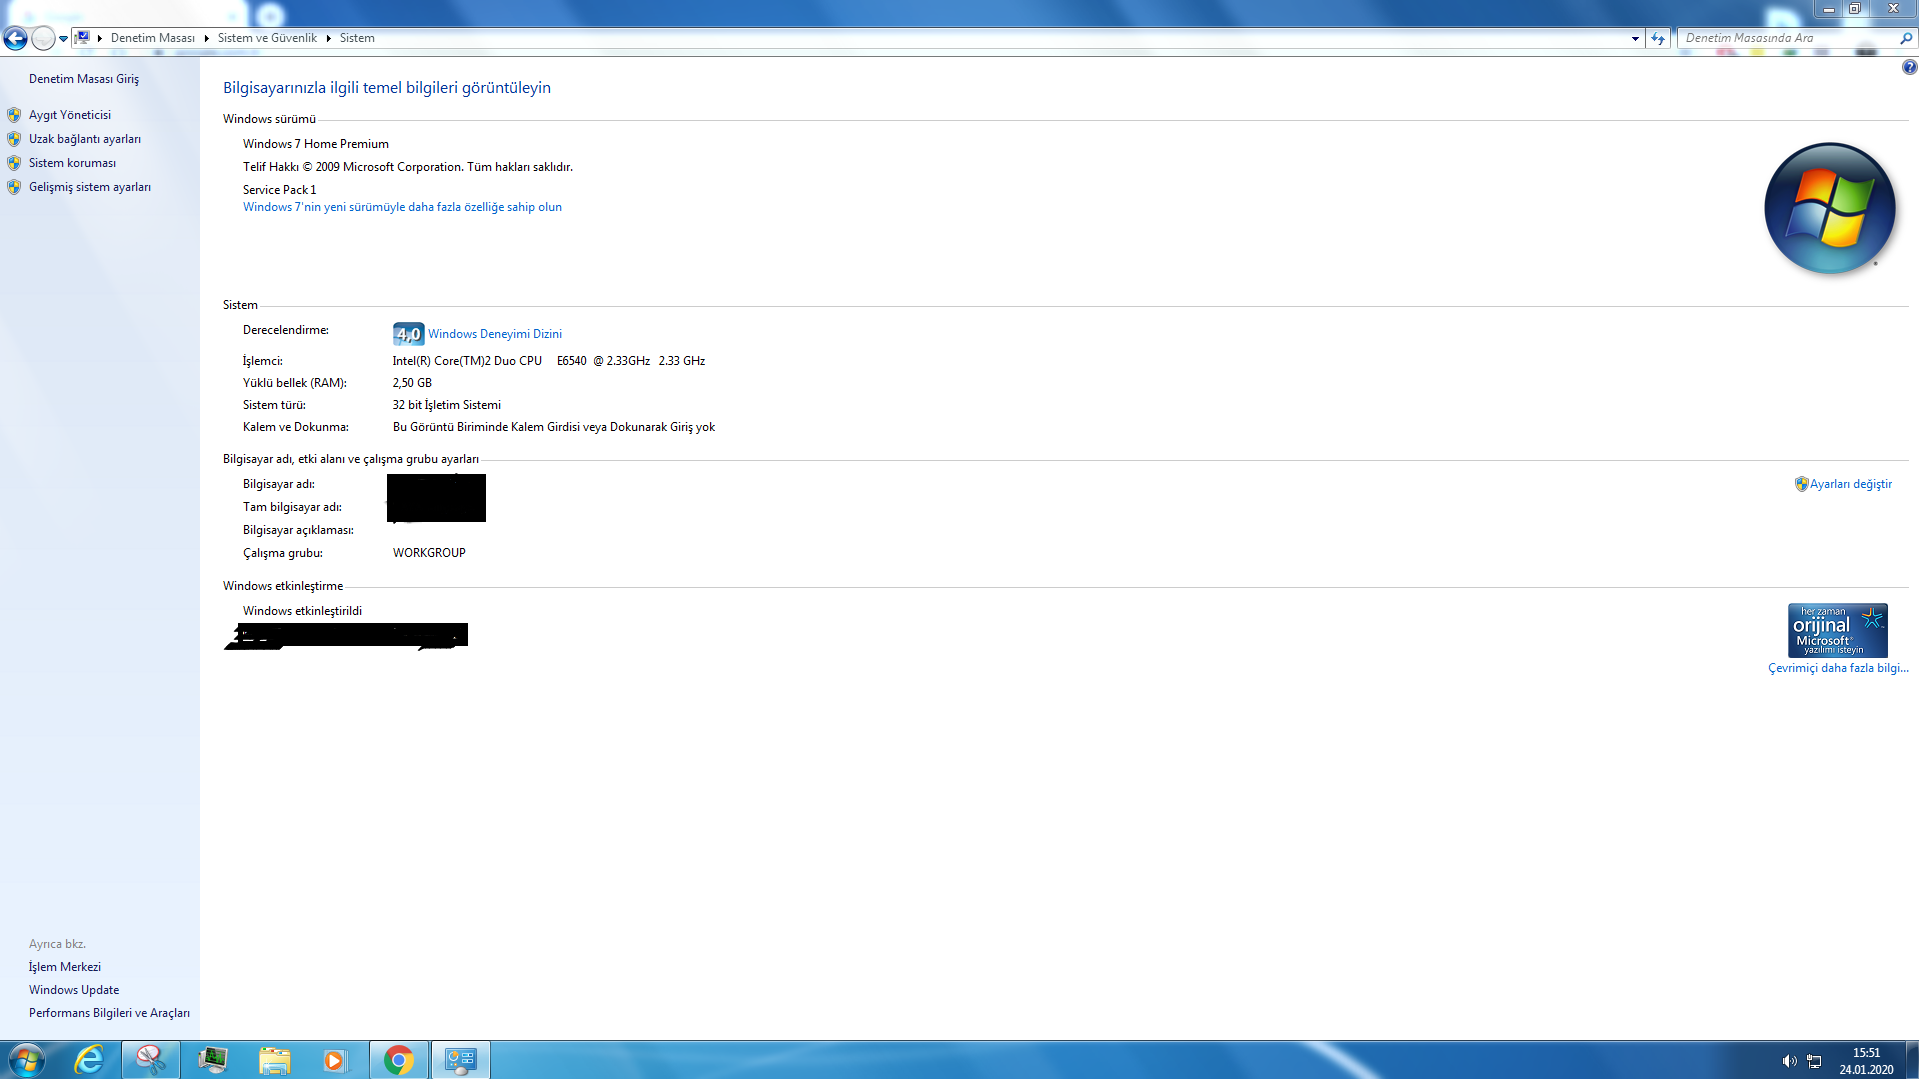Click shield icon beside Sistem koruması
This screenshot has width=1919, height=1079.
coord(14,163)
